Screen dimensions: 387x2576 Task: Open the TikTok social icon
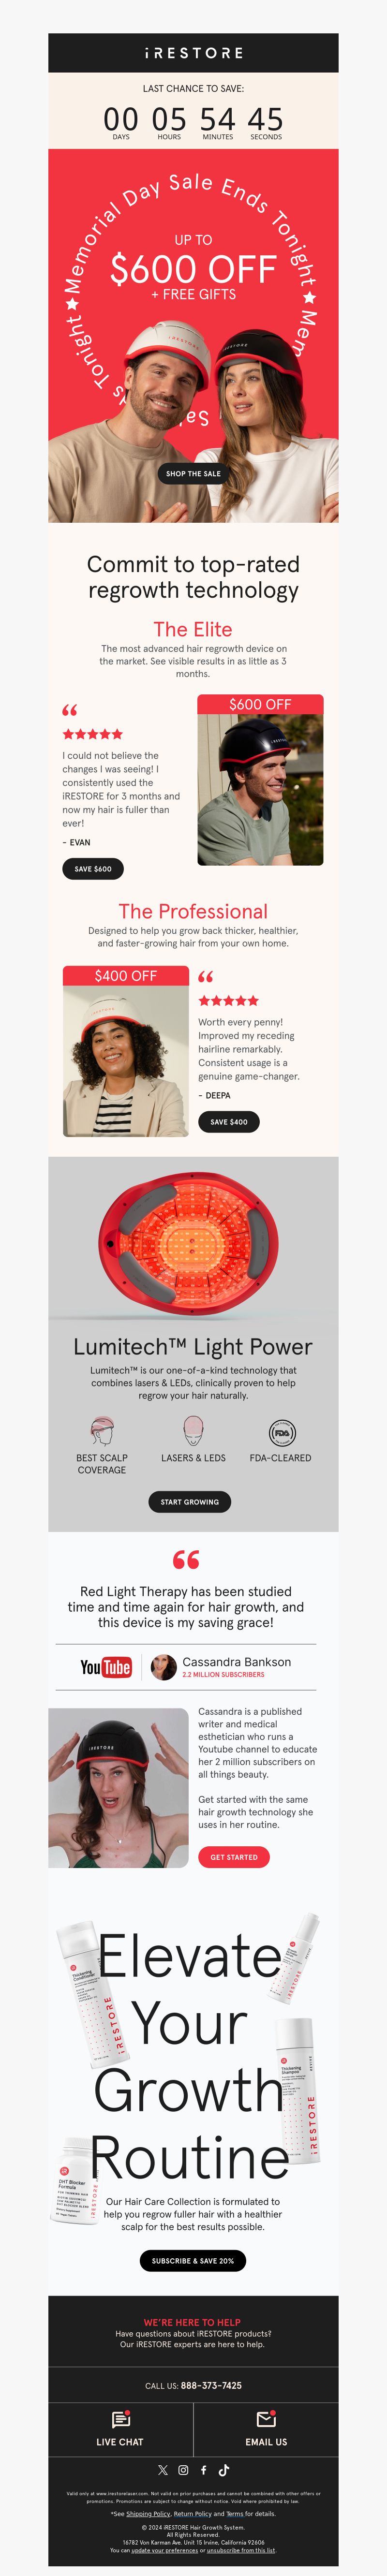point(224,2469)
